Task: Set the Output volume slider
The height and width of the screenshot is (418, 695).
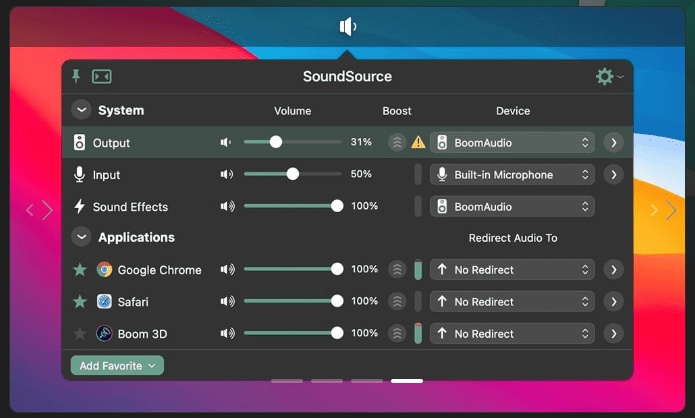Action: [x=293, y=142]
